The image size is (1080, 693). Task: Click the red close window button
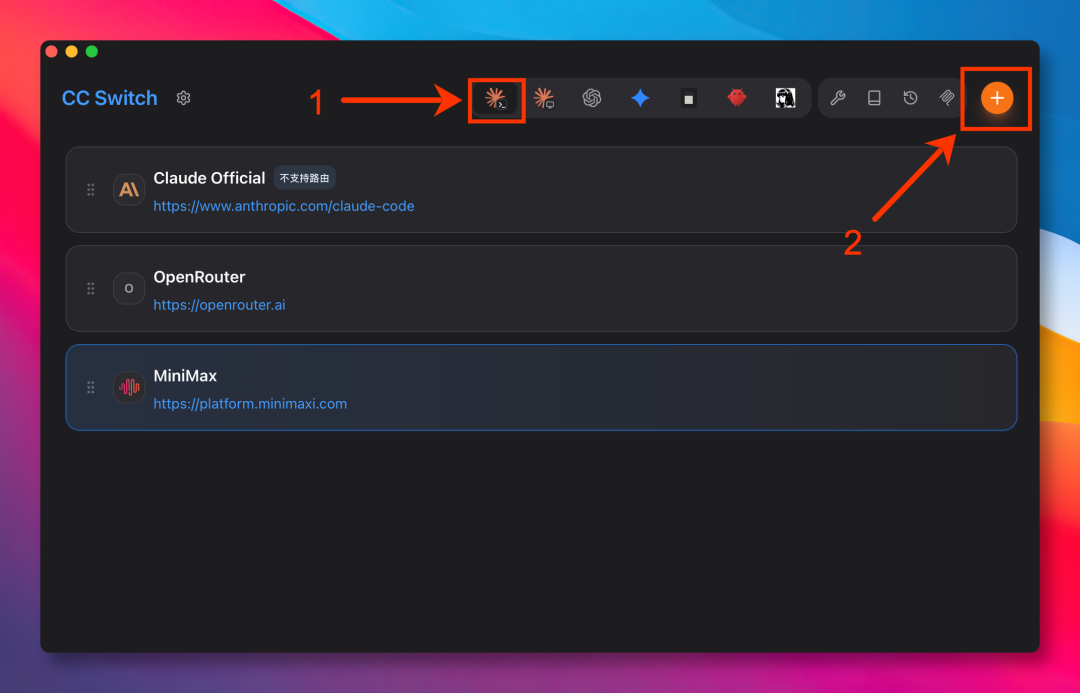[x=52, y=52]
